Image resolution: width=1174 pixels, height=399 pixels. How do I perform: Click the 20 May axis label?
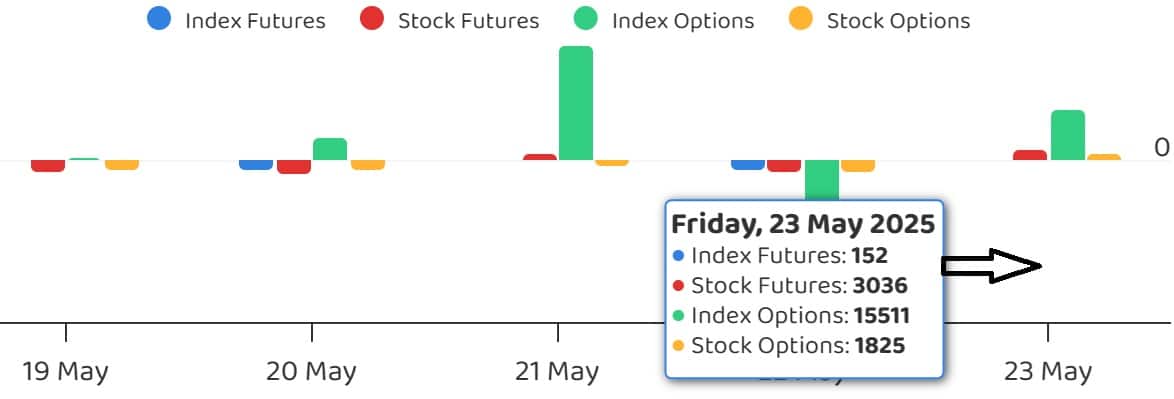point(311,371)
